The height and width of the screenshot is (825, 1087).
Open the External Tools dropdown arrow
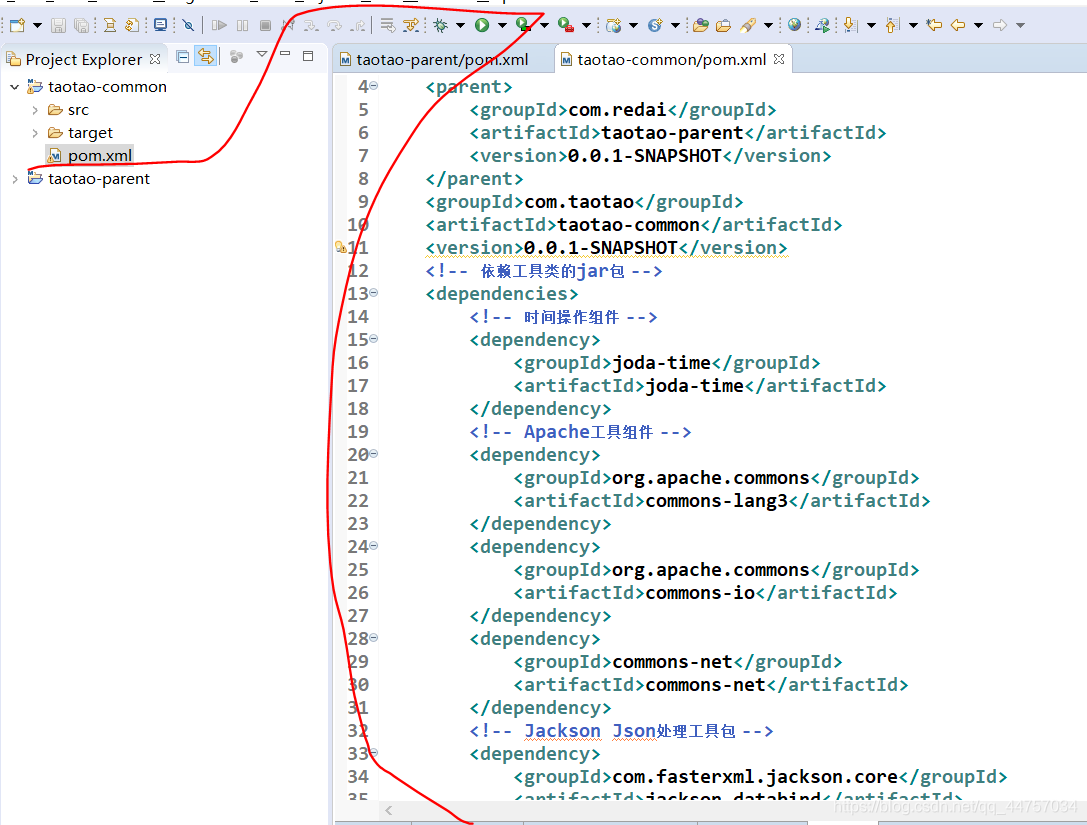tap(586, 26)
